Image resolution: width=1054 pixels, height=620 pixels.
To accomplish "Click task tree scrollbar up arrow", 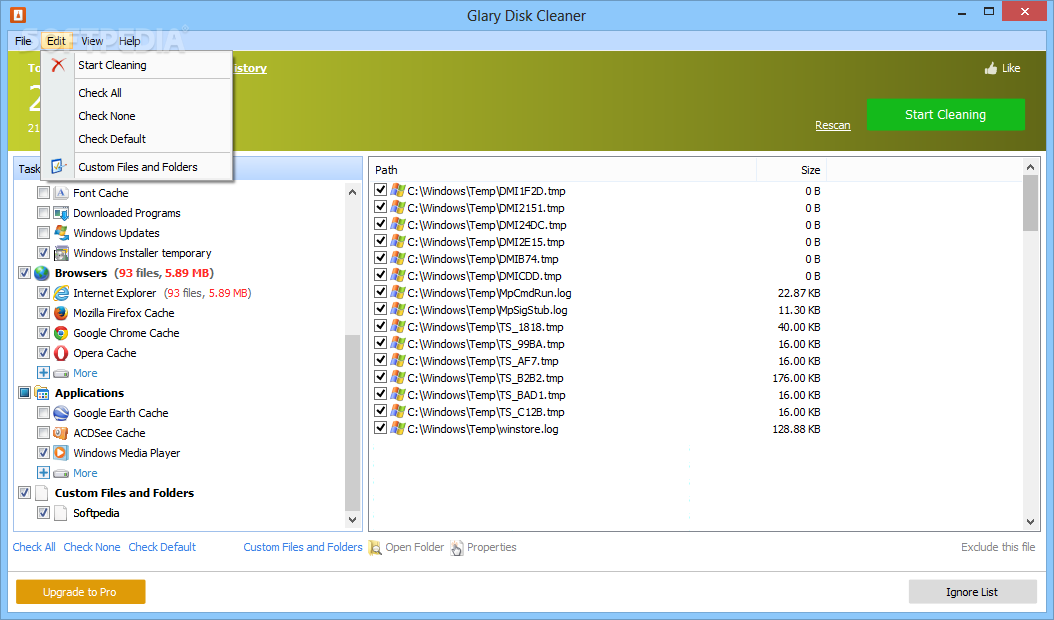I will coord(352,192).
